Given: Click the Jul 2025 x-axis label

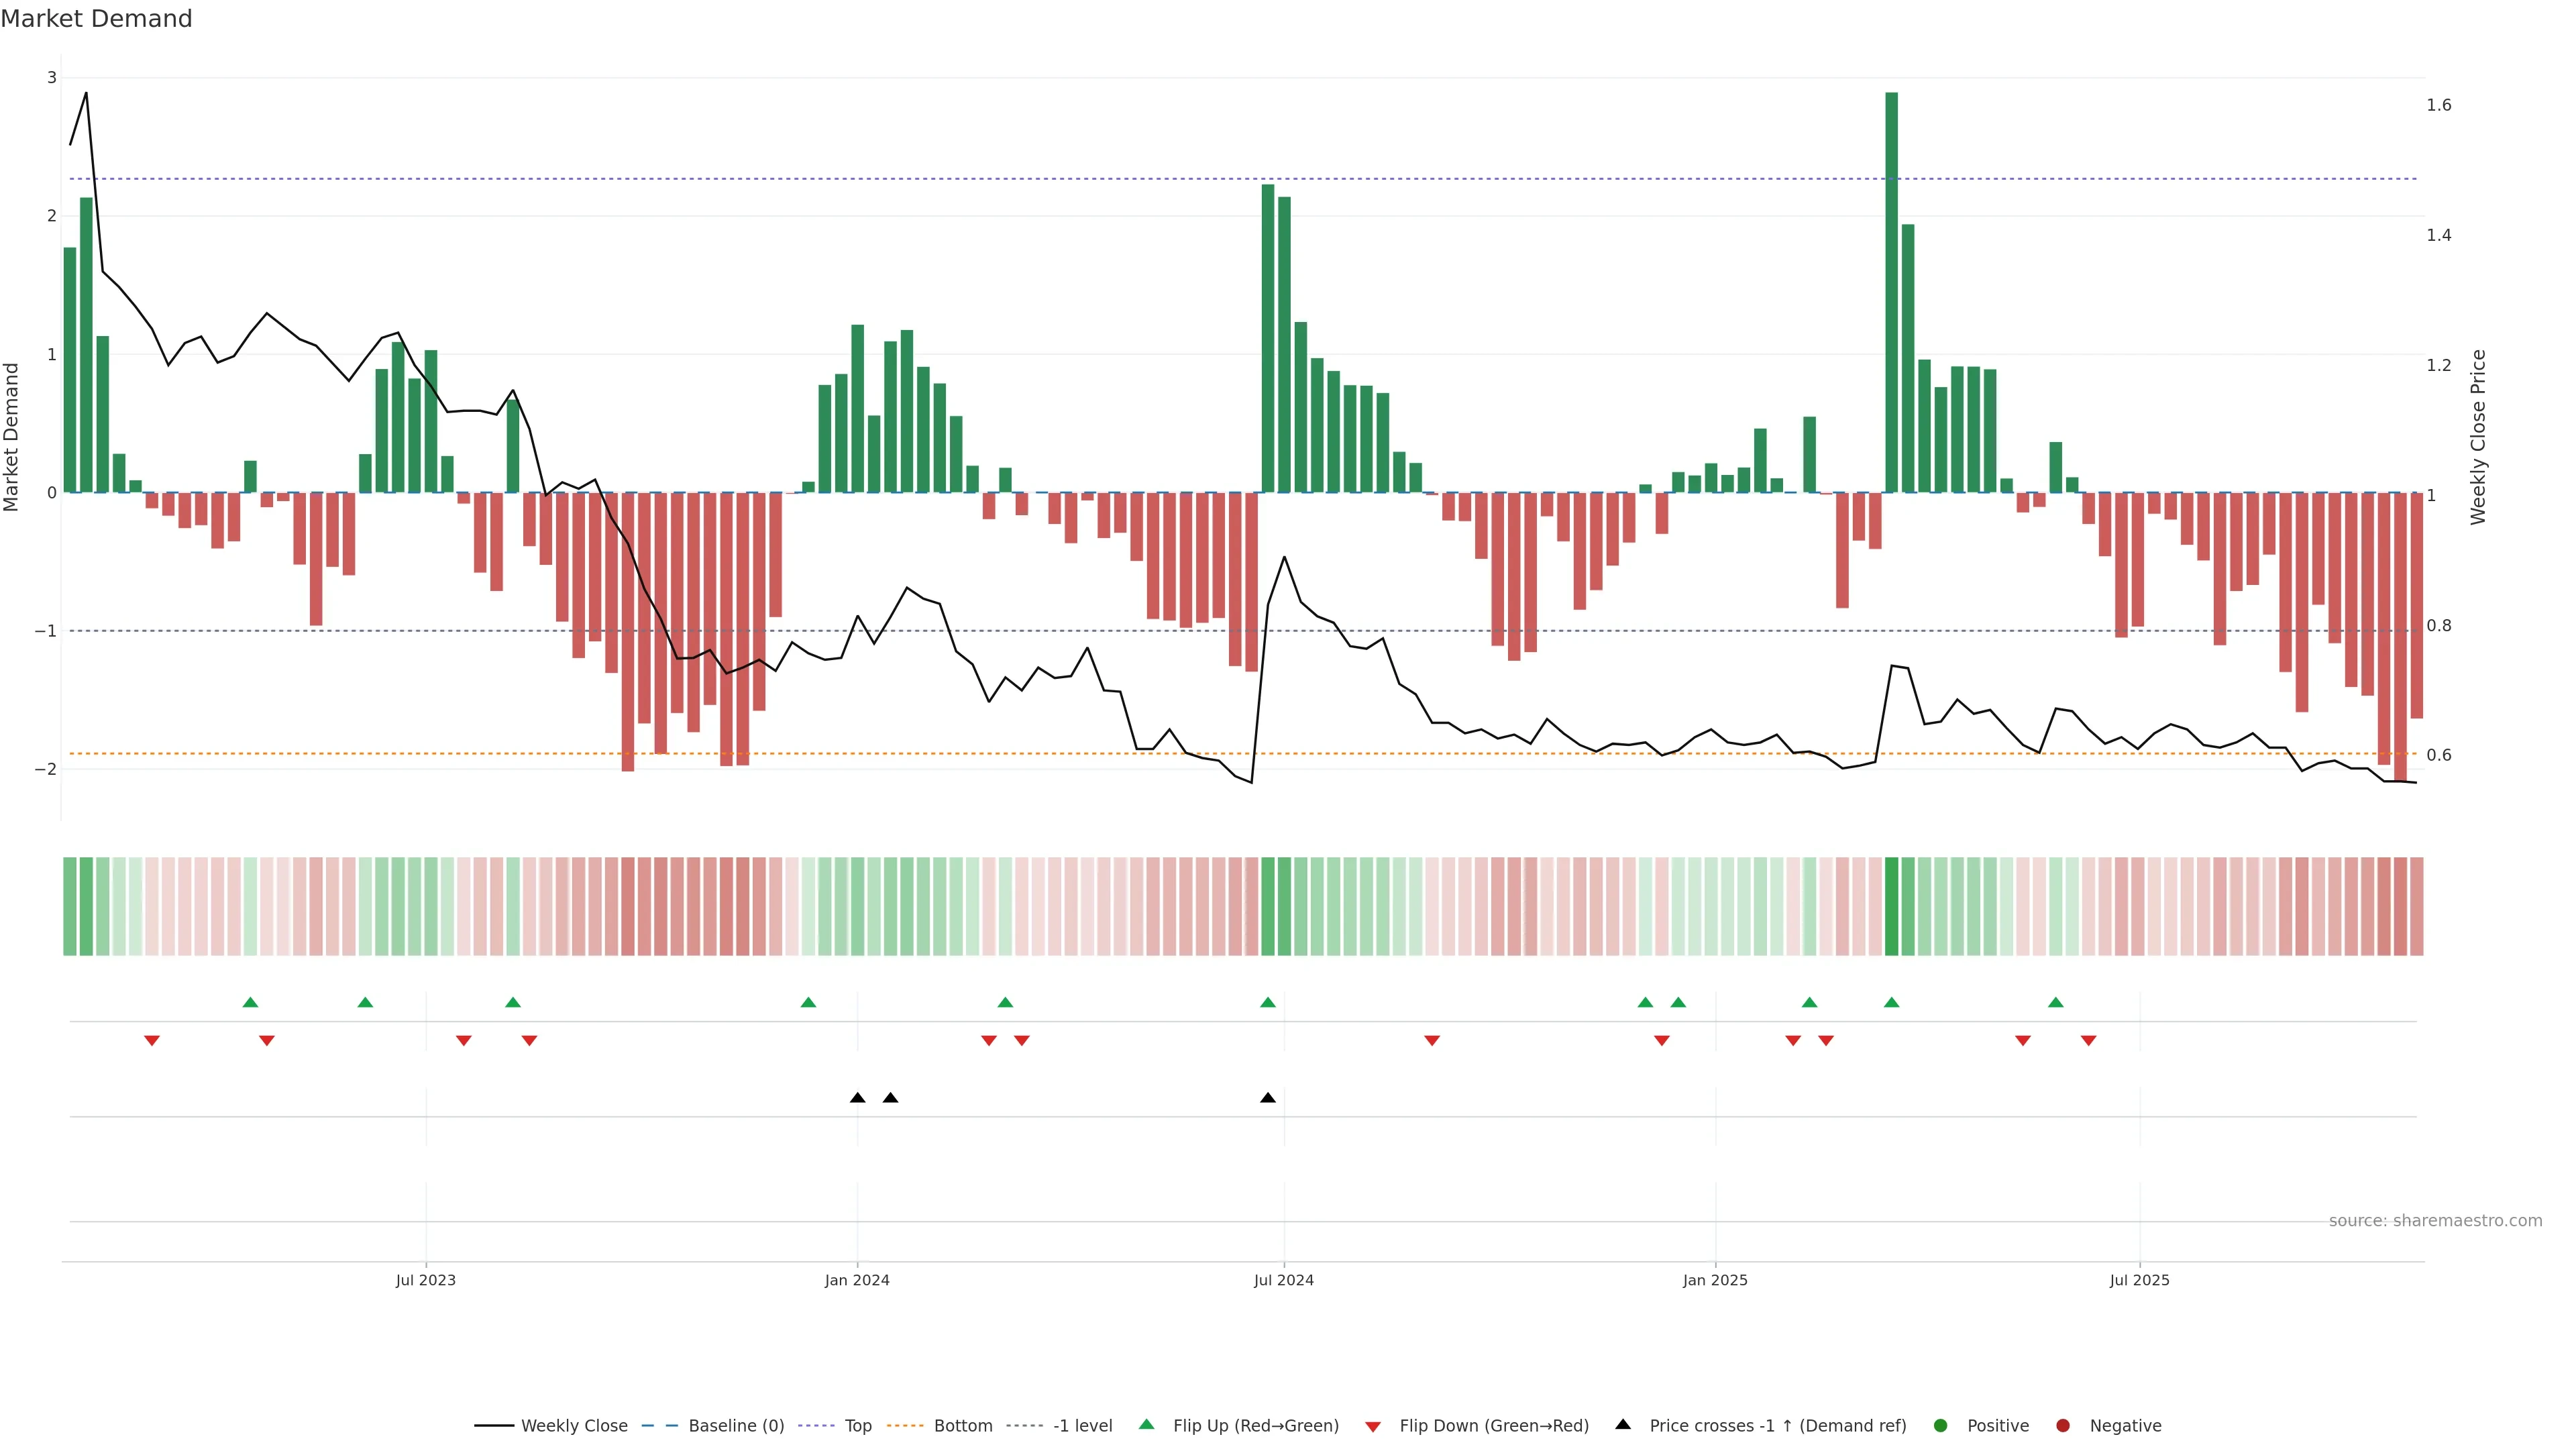Looking at the screenshot, I should point(2139,1280).
